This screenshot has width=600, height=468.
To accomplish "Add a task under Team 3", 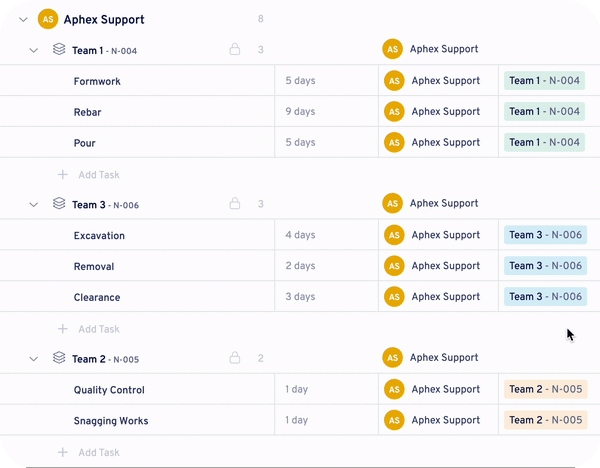I will [98, 329].
